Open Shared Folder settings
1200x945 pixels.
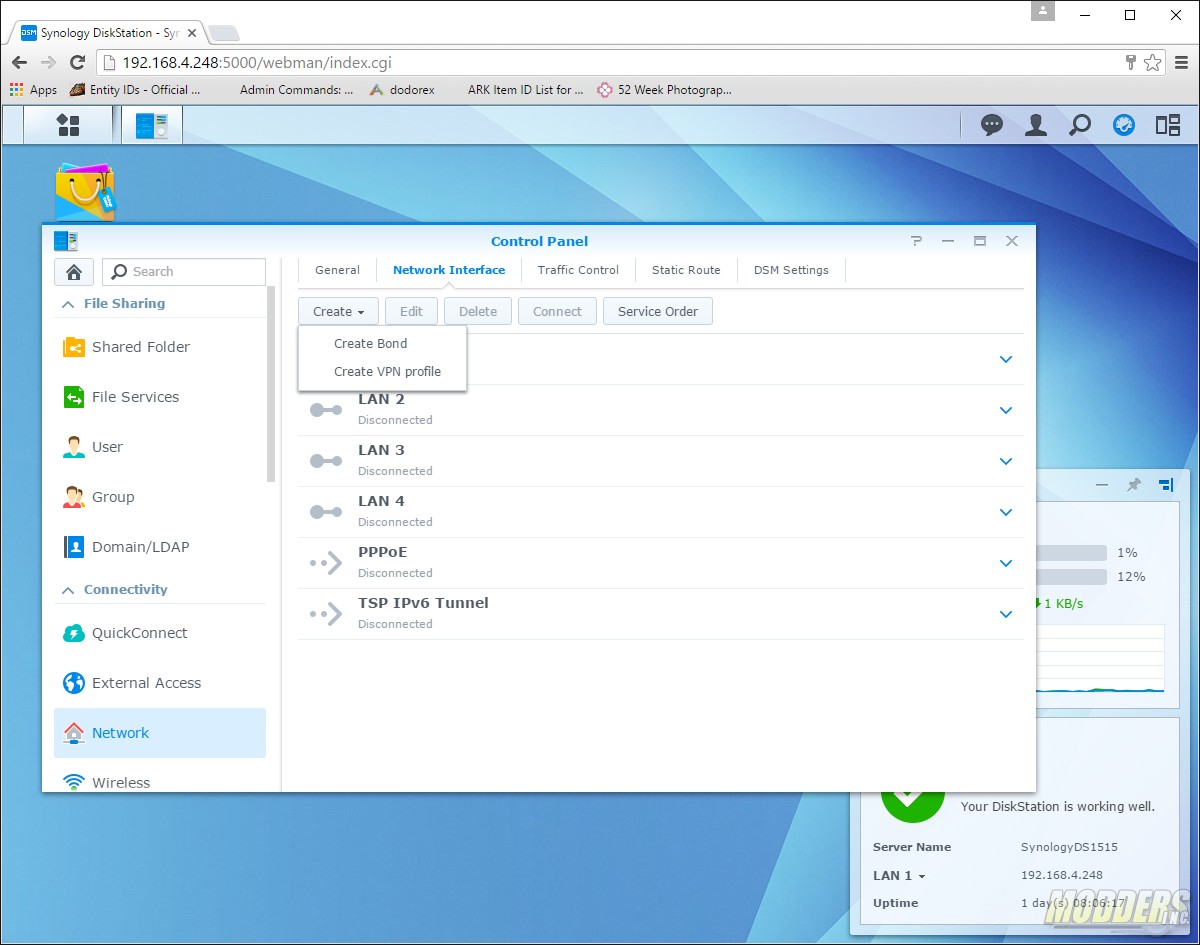tap(160, 347)
